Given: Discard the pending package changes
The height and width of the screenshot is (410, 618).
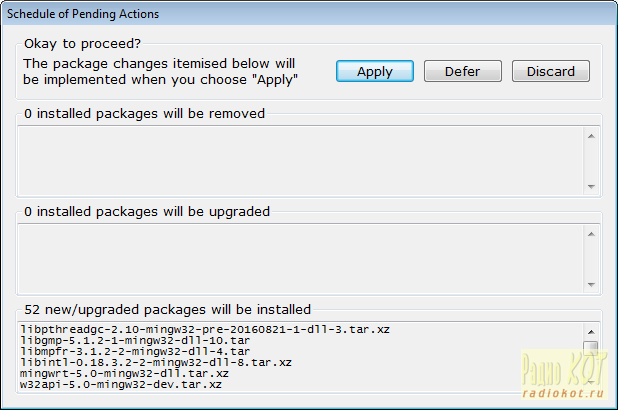Looking at the screenshot, I should [550, 71].
